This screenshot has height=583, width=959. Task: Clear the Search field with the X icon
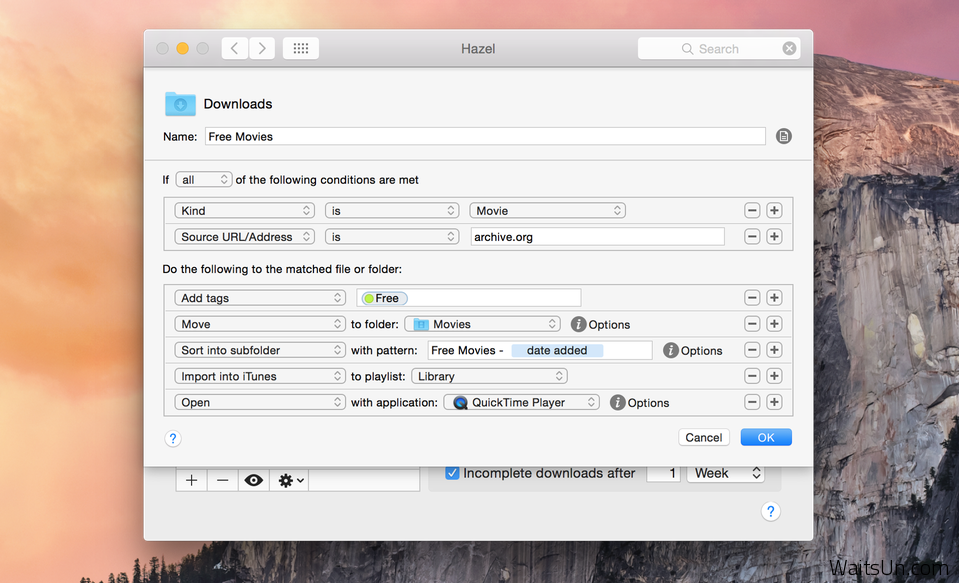point(790,48)
